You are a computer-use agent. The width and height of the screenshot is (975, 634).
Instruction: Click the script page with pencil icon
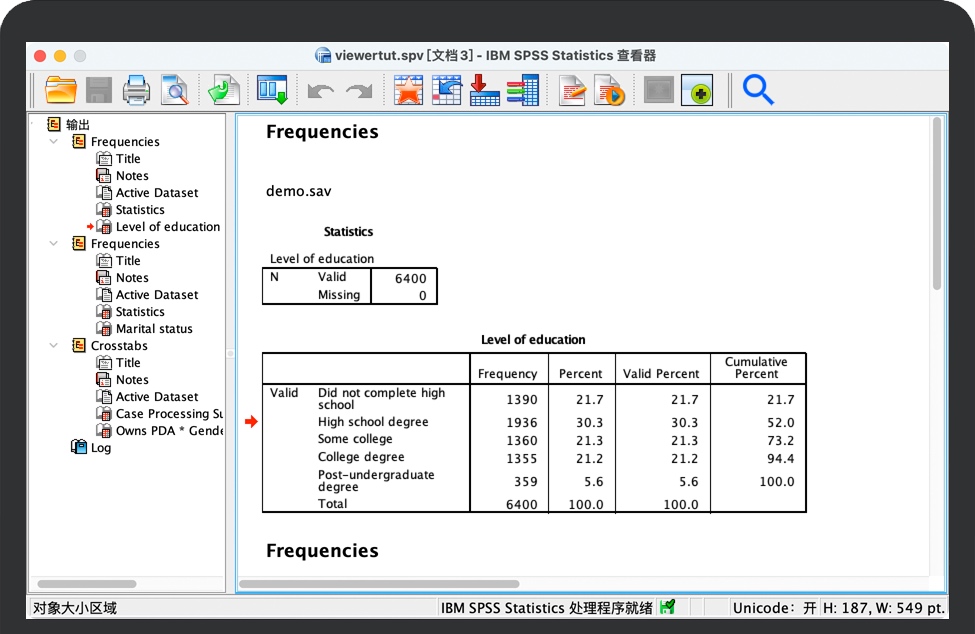[572, 90]
